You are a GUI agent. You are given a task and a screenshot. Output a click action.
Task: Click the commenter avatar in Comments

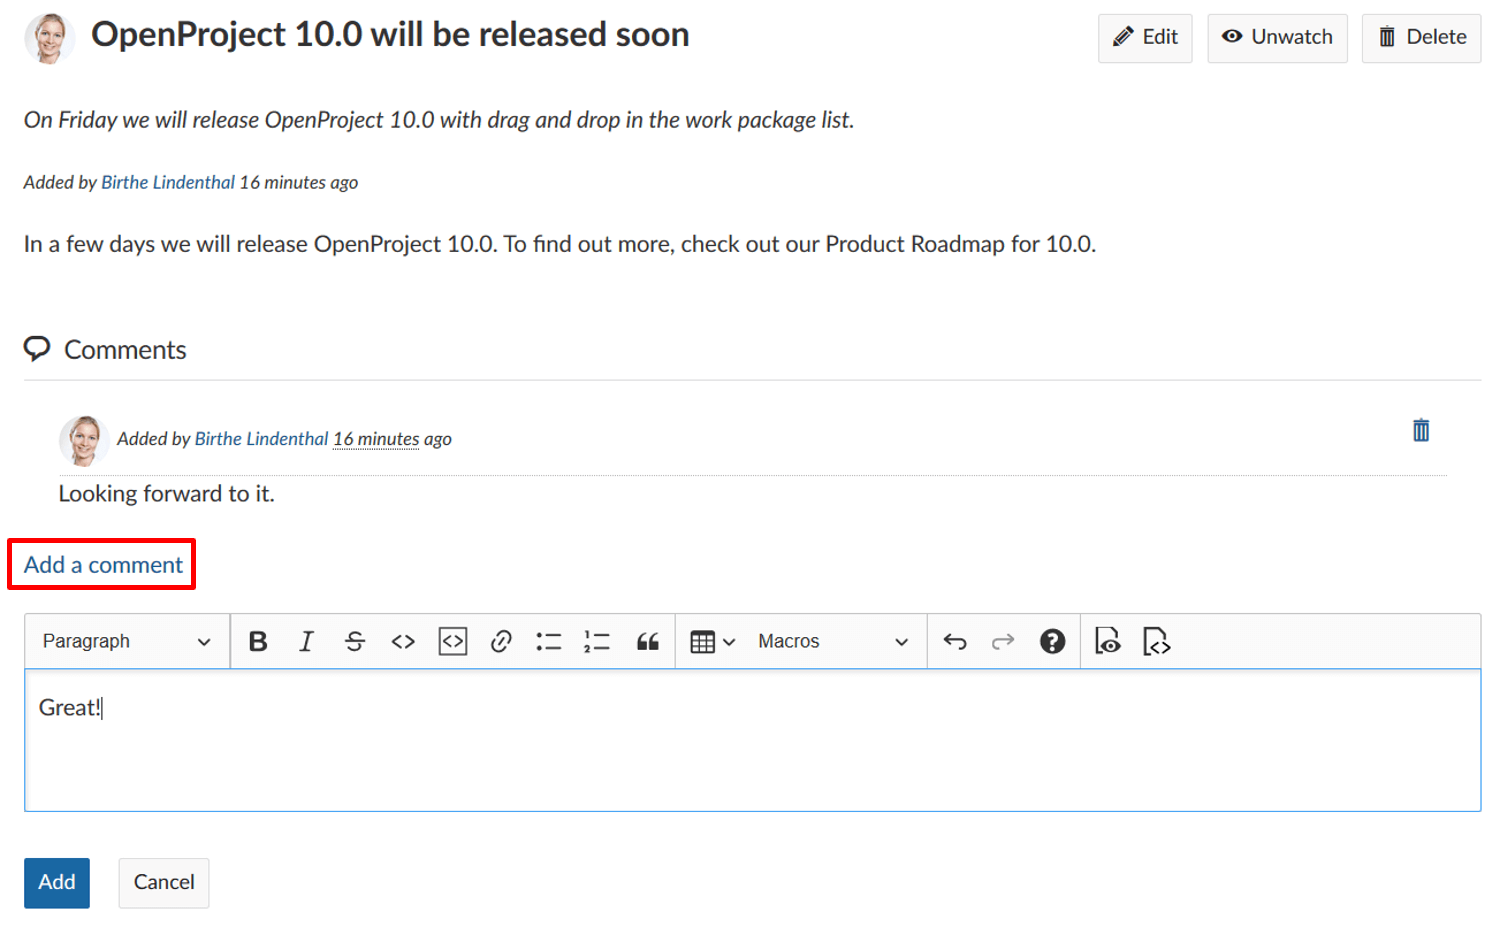point(84,441)
